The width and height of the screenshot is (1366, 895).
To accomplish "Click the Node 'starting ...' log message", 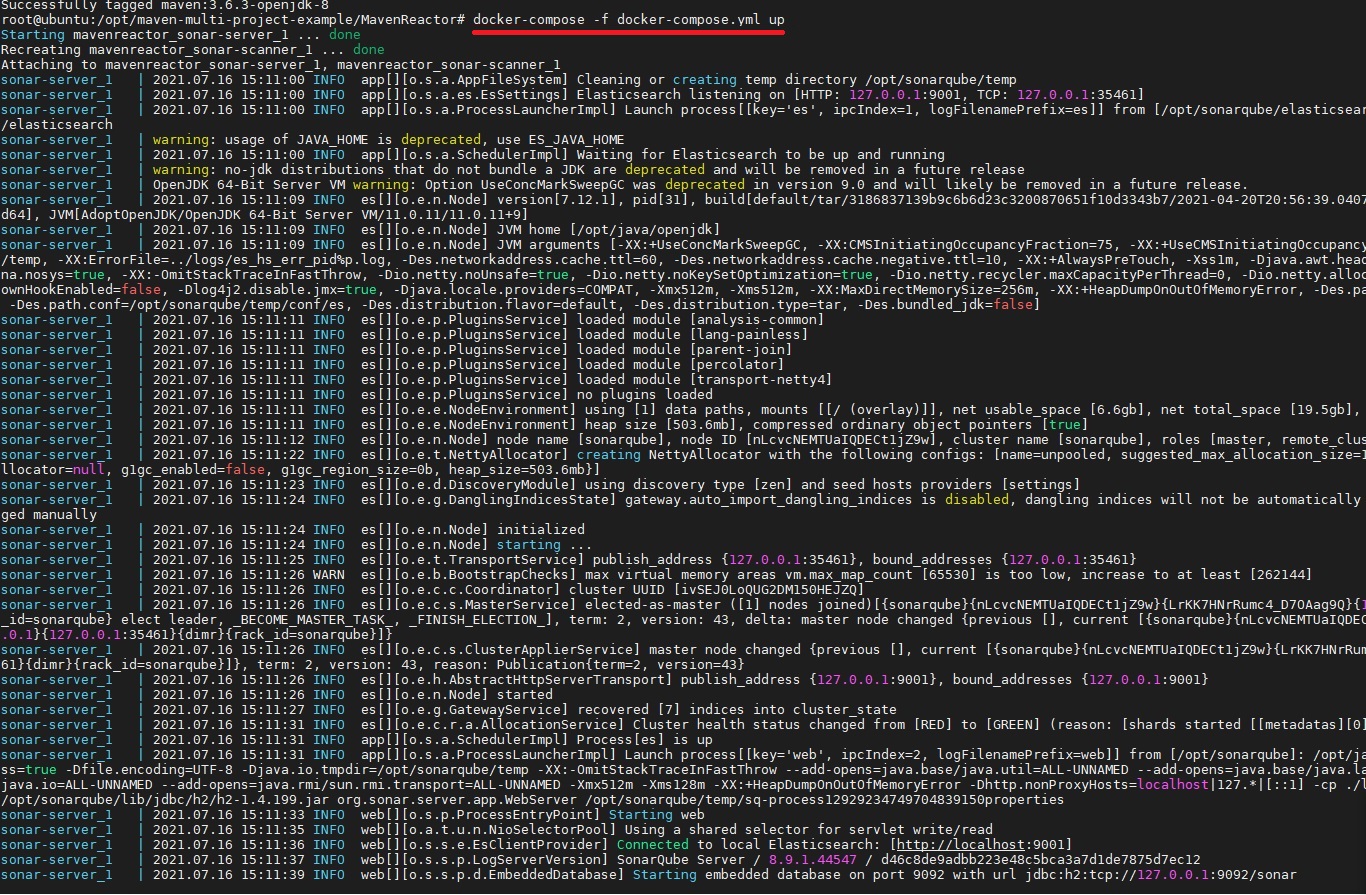I will coord(545,545).
